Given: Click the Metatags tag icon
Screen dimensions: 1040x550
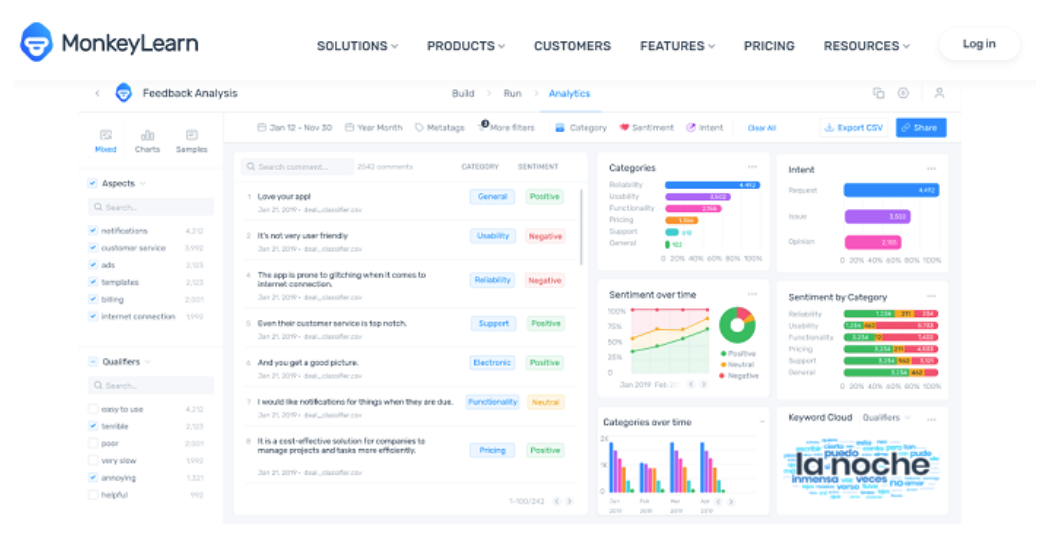Looking at the screenshot, I should tap(419, 127).
